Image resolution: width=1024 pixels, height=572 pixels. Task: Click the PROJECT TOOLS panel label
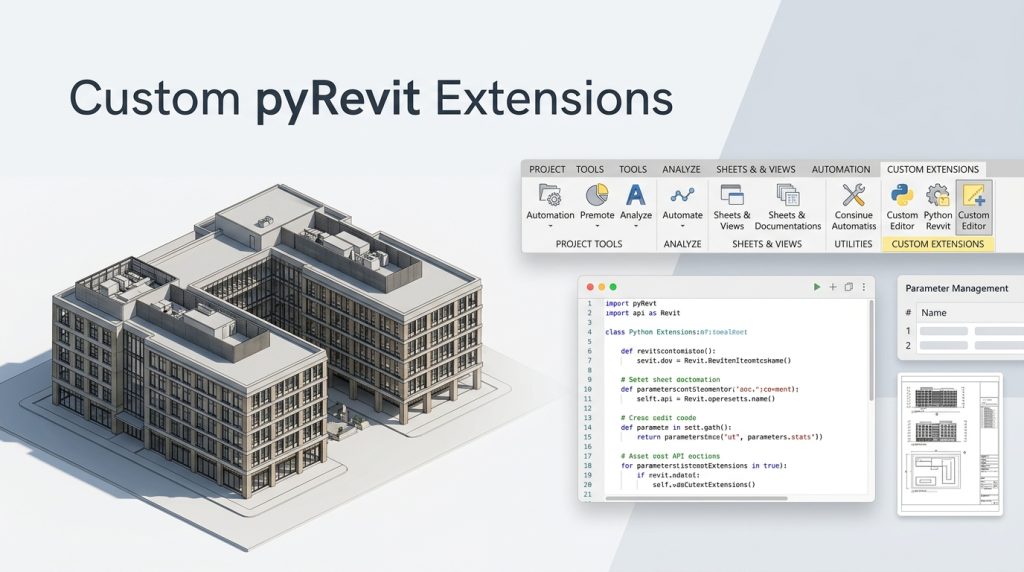[589, 244]
